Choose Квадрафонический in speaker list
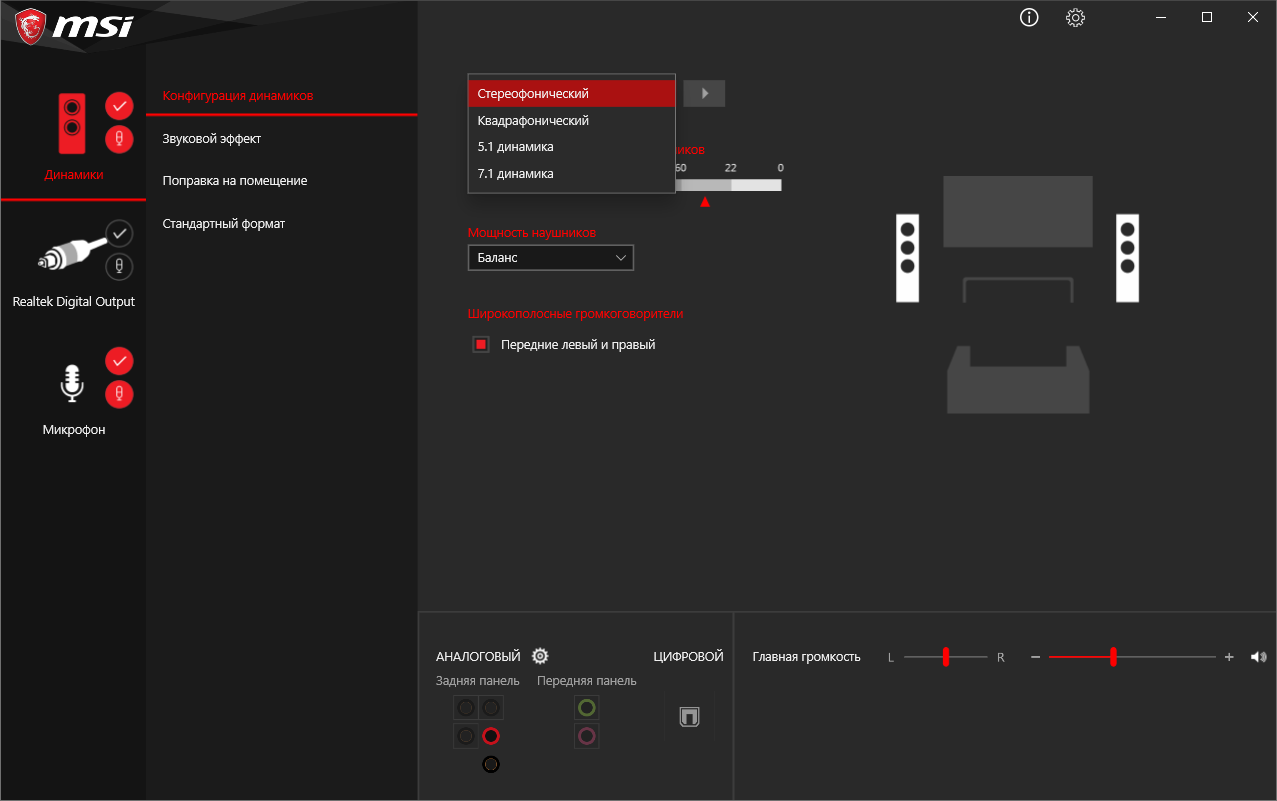 tap(571, 120)
